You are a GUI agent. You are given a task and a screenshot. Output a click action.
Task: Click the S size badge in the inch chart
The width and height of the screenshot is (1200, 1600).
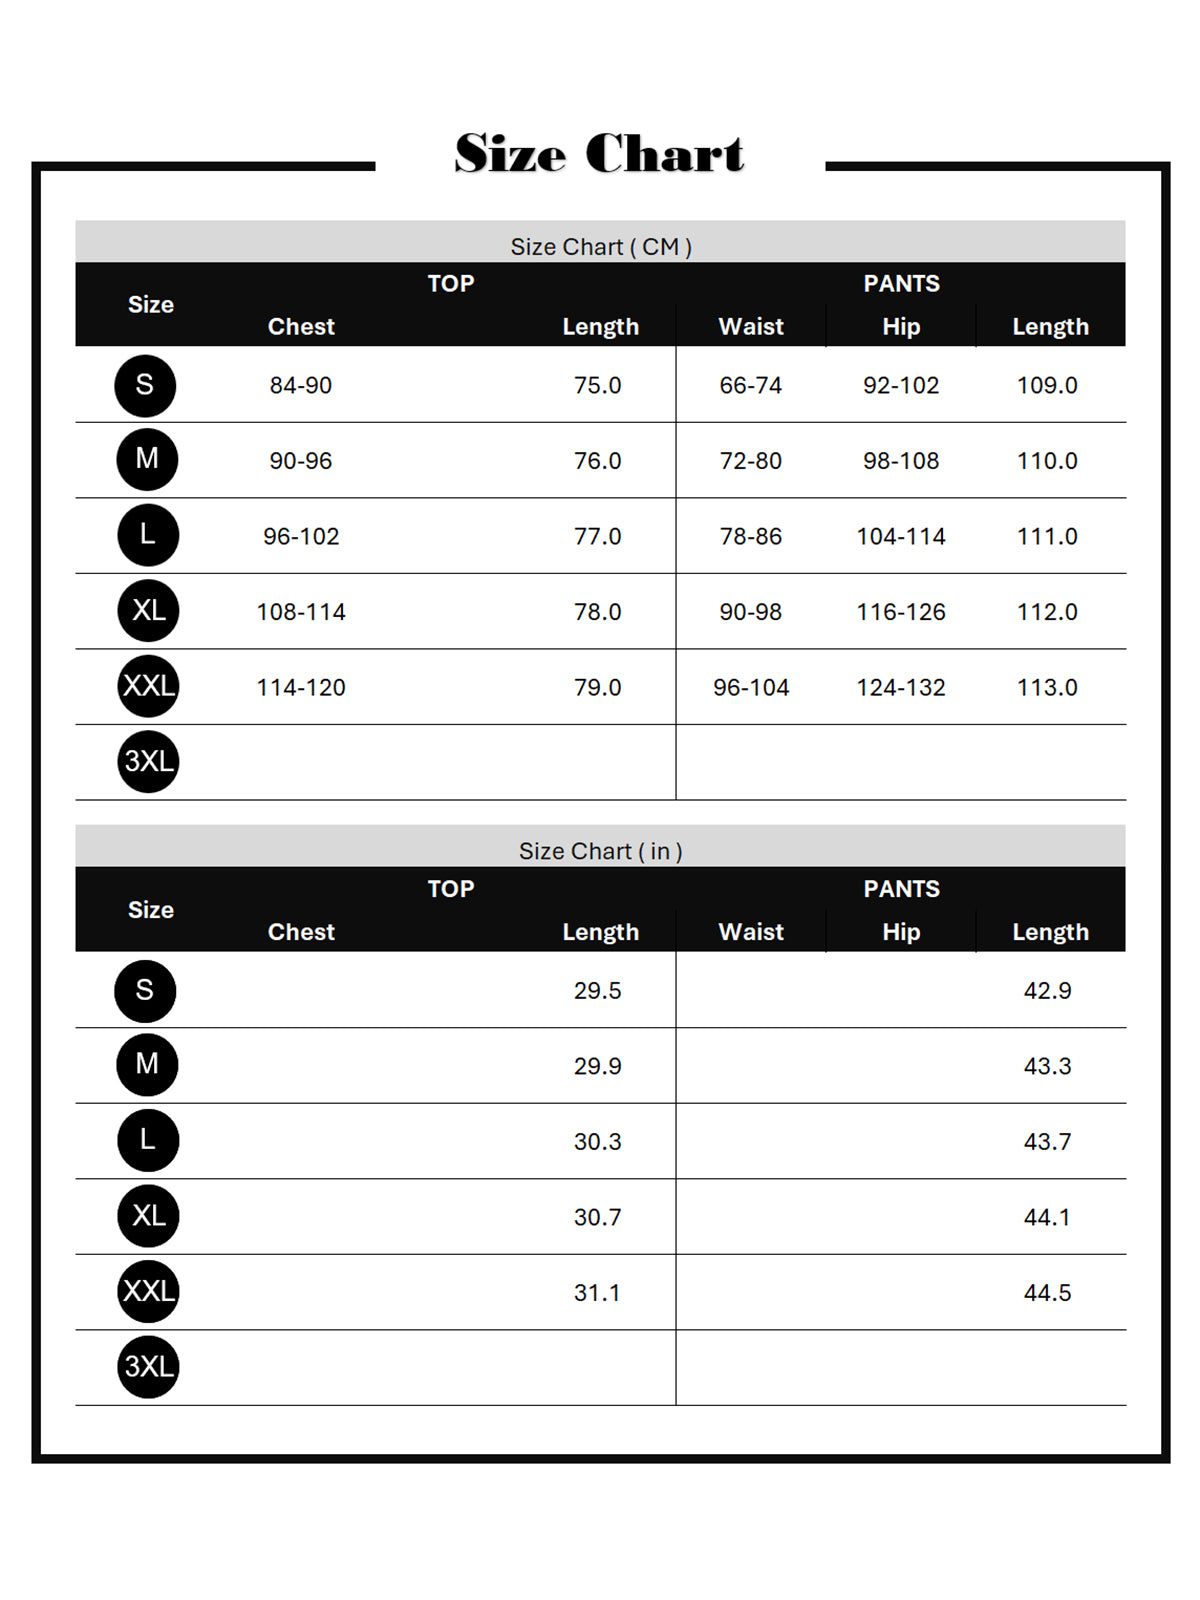[x=145, y=990]
